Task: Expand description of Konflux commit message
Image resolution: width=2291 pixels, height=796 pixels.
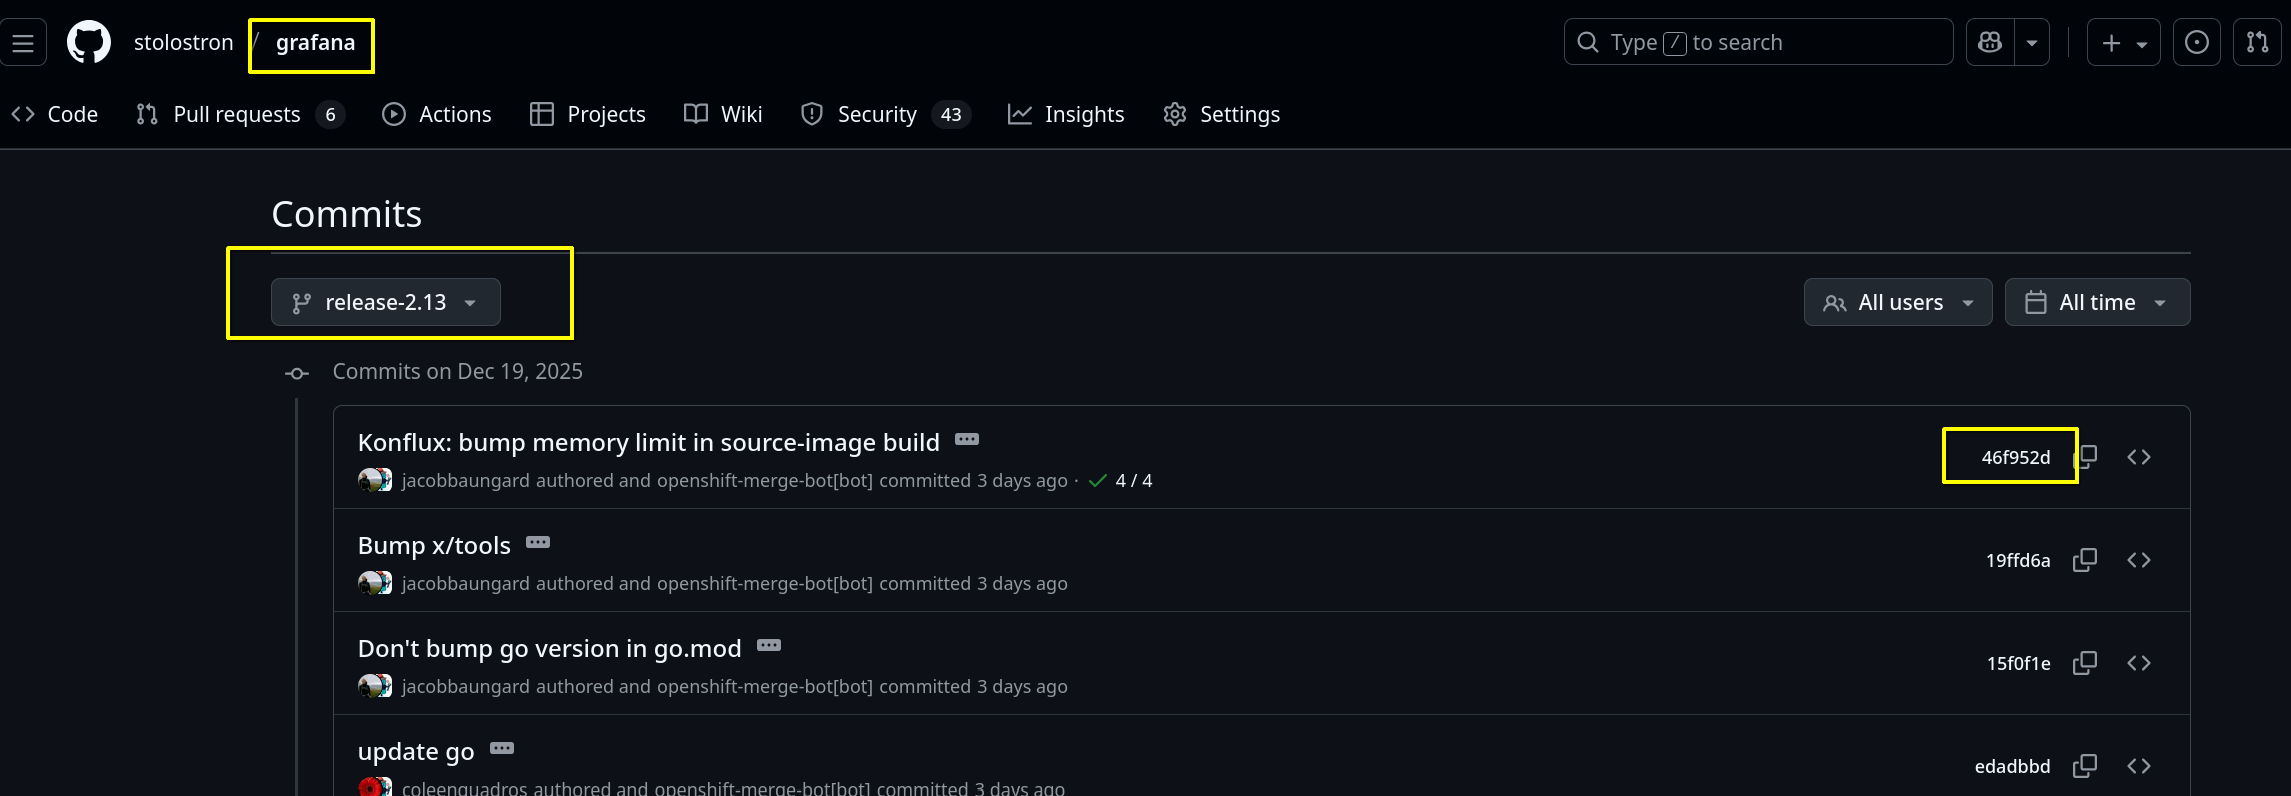Action: tap(967, 440)
